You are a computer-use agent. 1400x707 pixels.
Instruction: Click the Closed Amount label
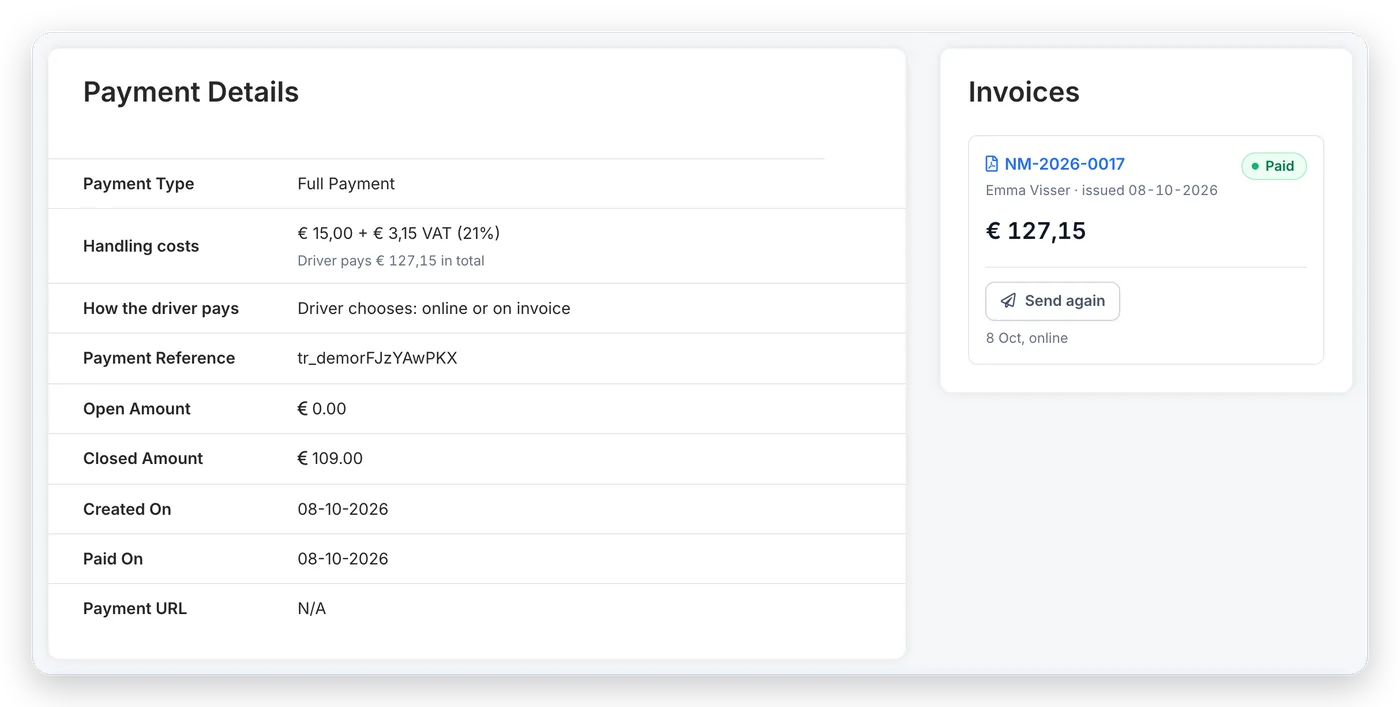coord(143,458)
